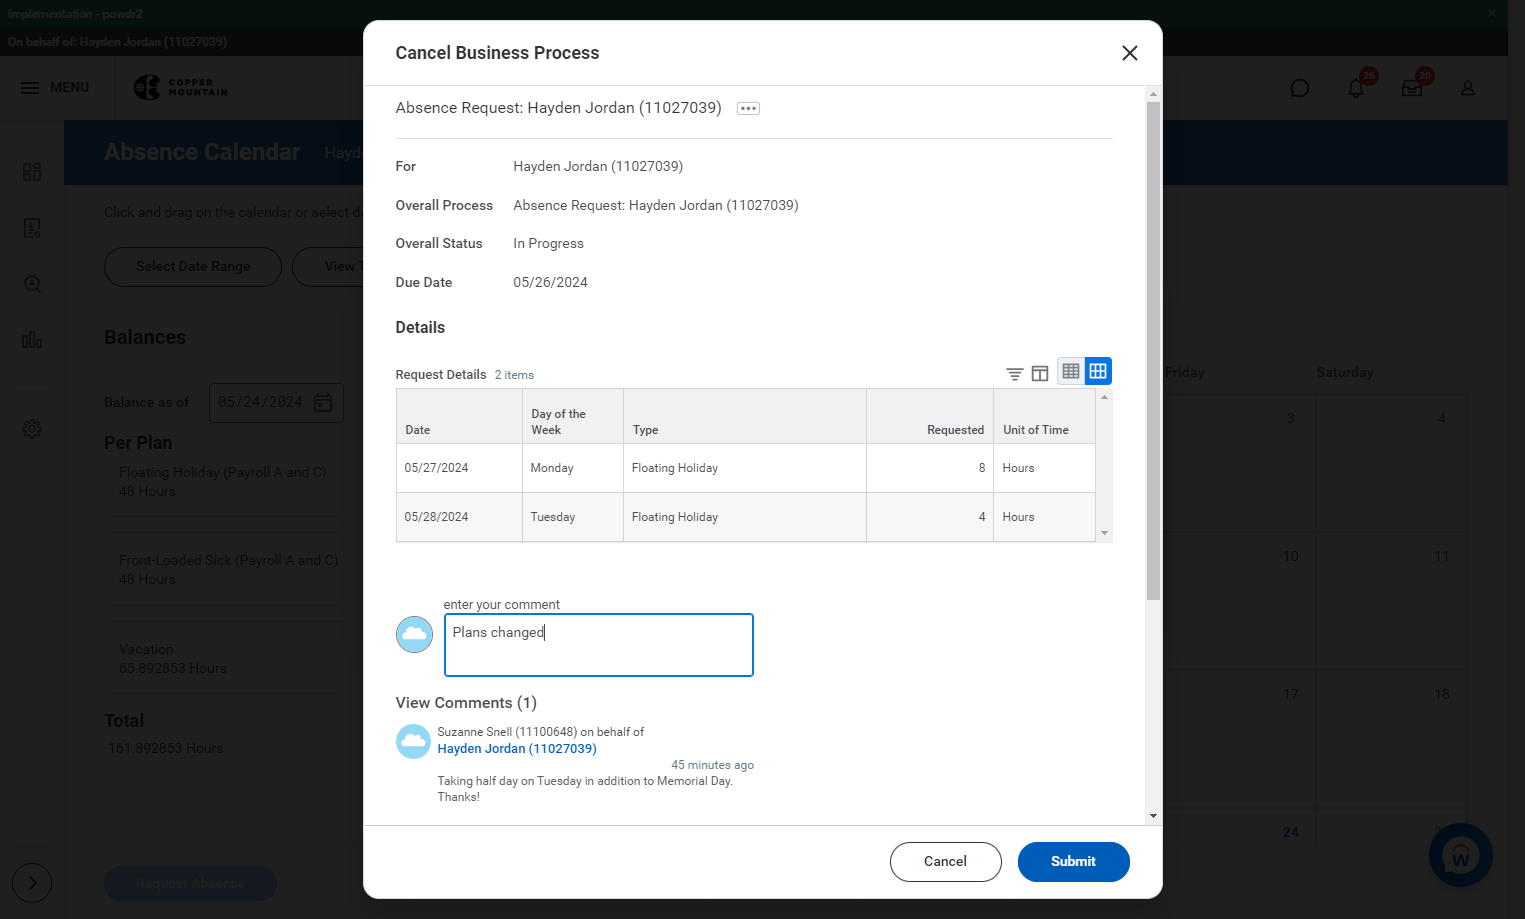The image size is (1525, 919).
Task: Open the Hayden Jordan (11027039) link
Action: (517, 749)
